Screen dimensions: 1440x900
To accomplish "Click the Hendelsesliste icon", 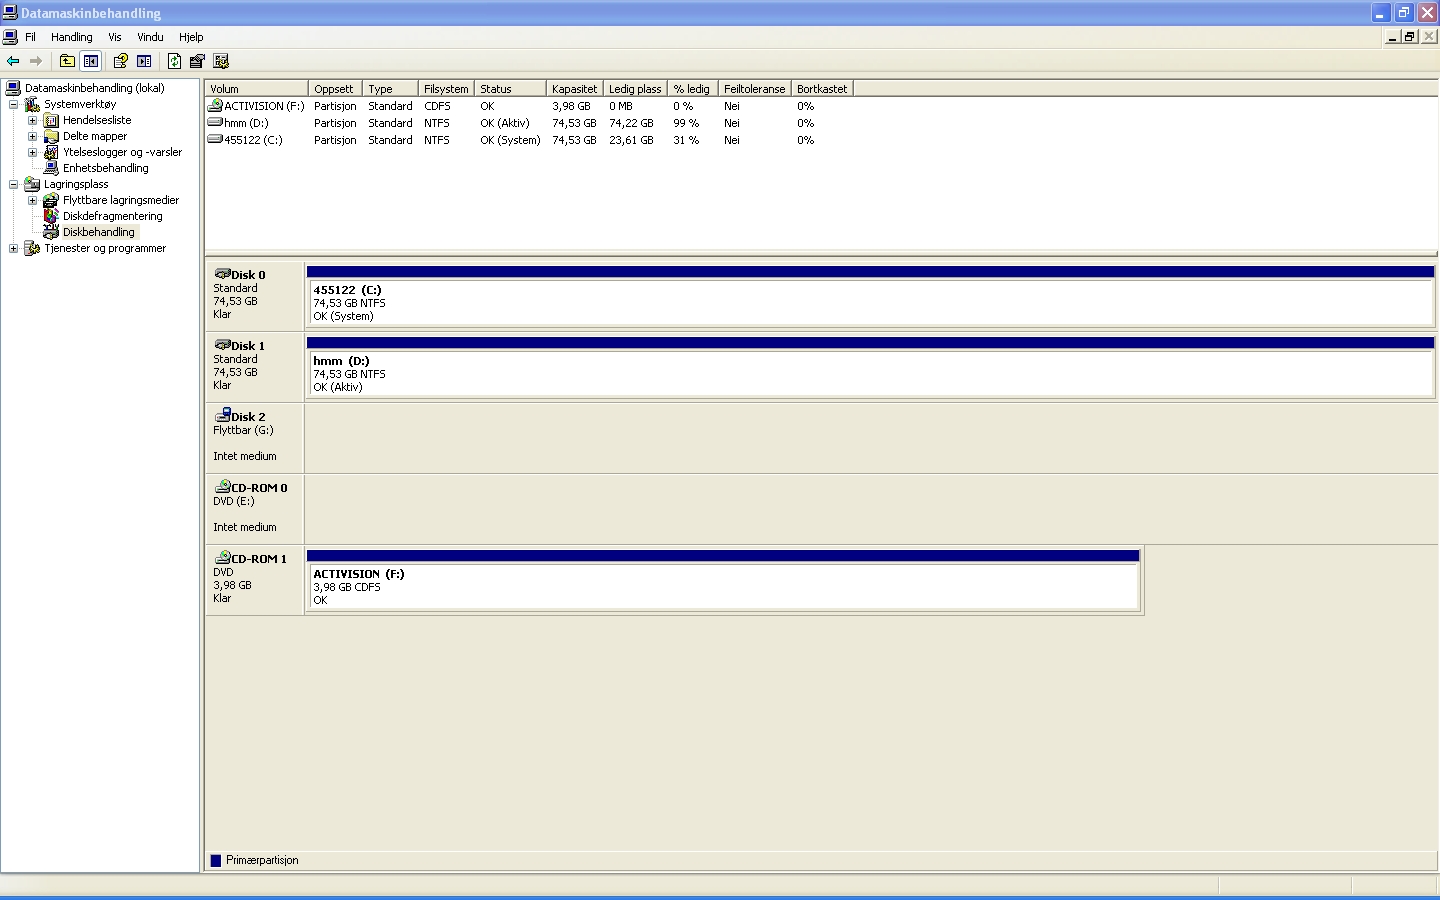I will [x=51, y=120].
